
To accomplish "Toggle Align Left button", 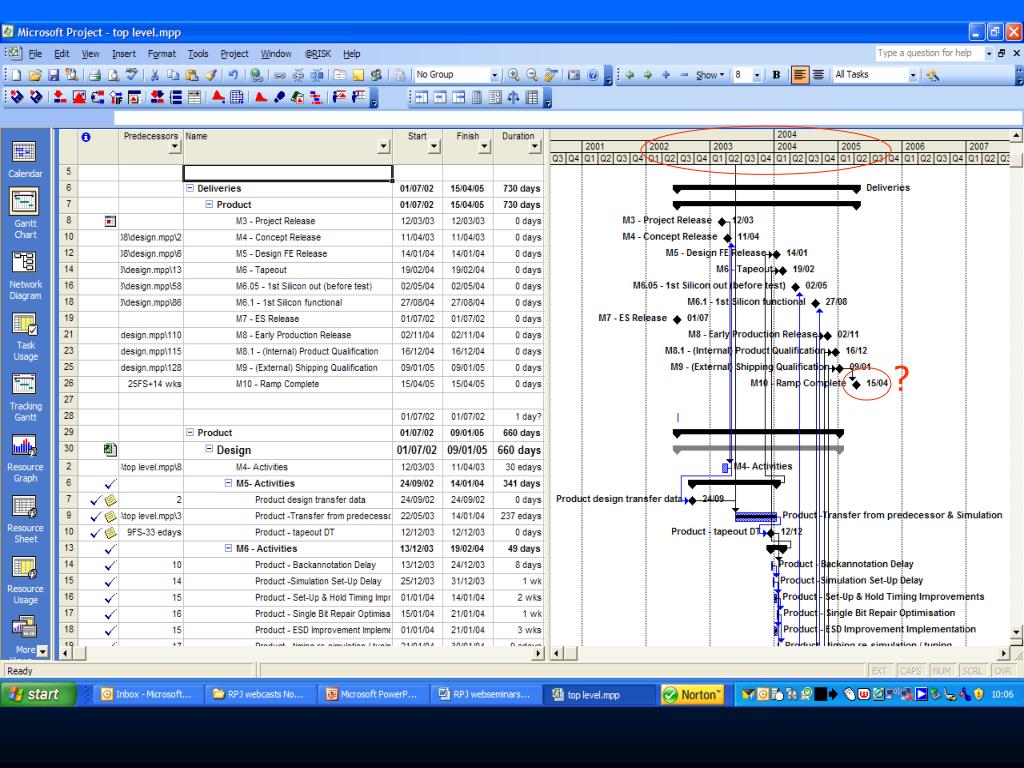I will pos(799,75).
